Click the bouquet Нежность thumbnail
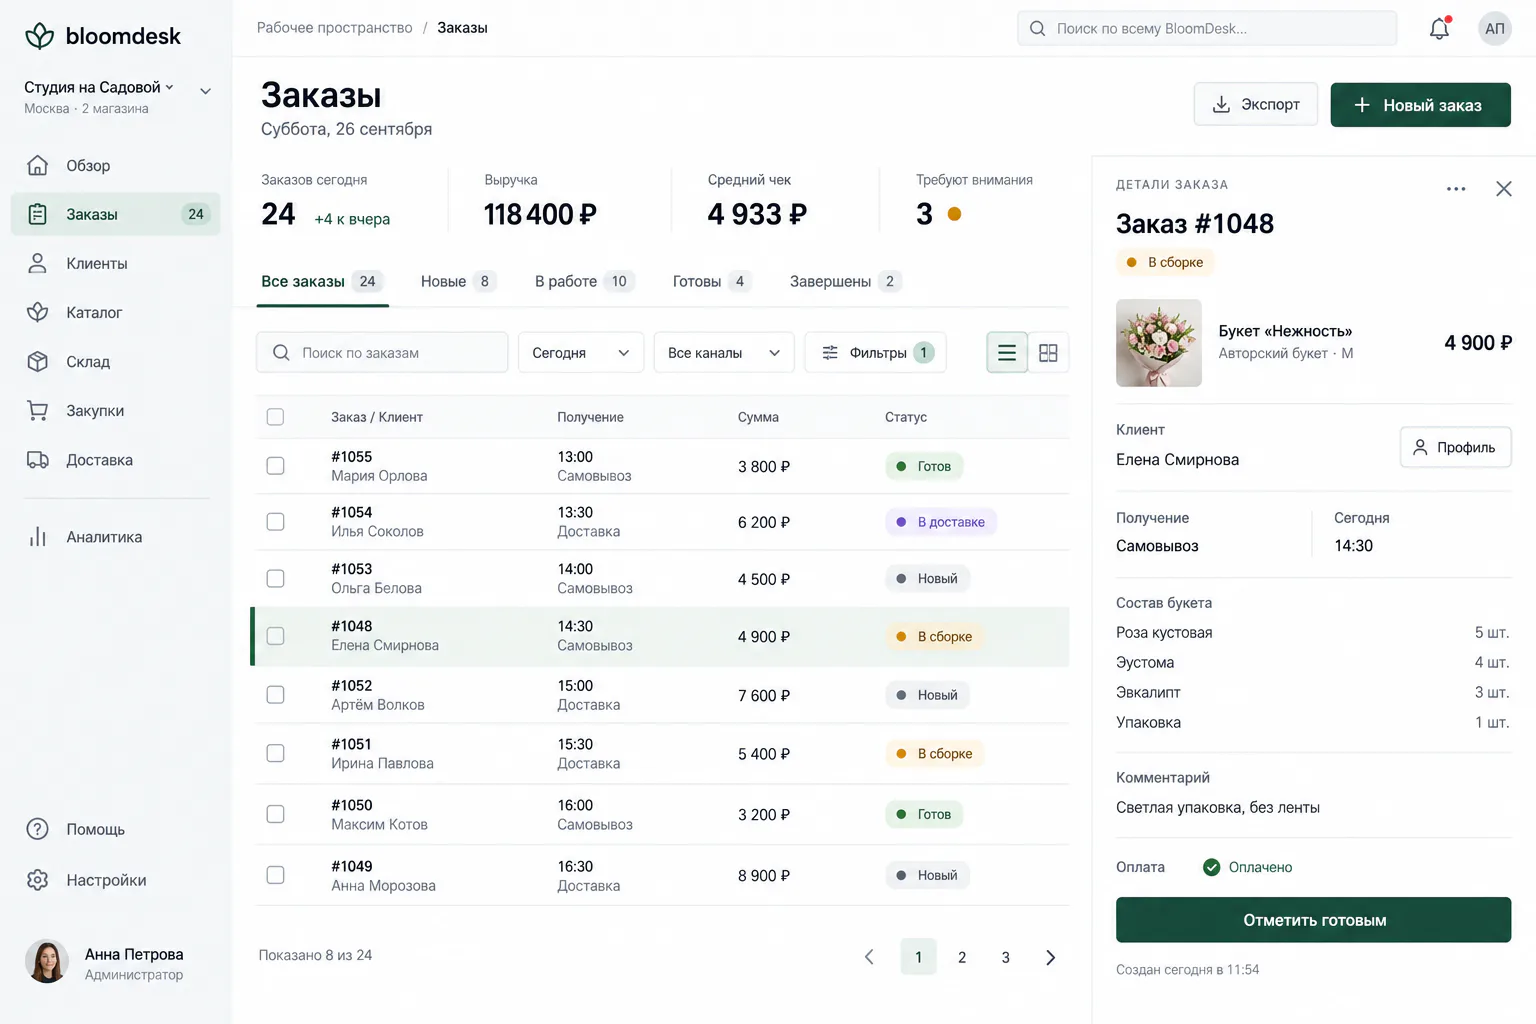Image resolution: width=1536 pixels, height=1024 pixels. (x=1159, y=343)
